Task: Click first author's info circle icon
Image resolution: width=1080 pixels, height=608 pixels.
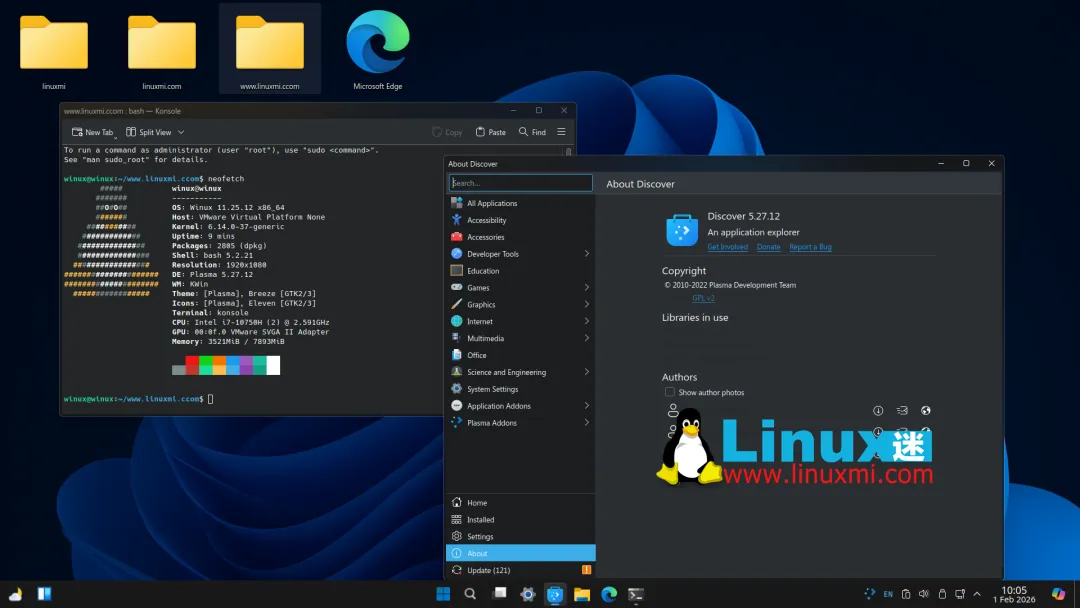Action: pyautogui.click(x=878, y=410)
